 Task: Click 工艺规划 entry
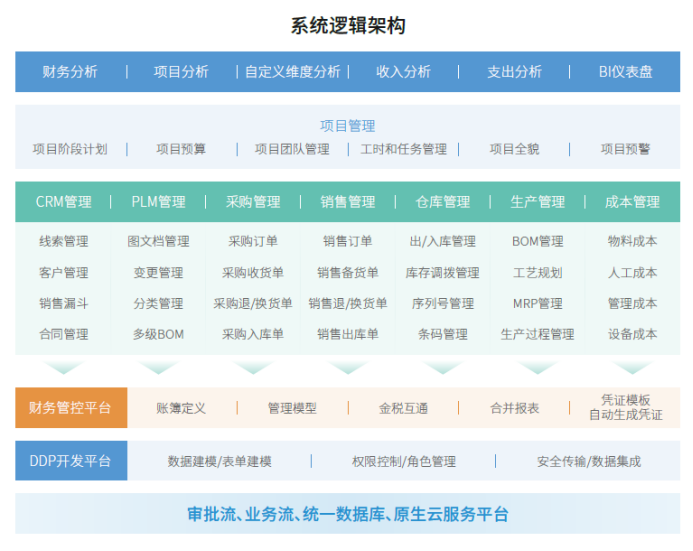(537, 273)
